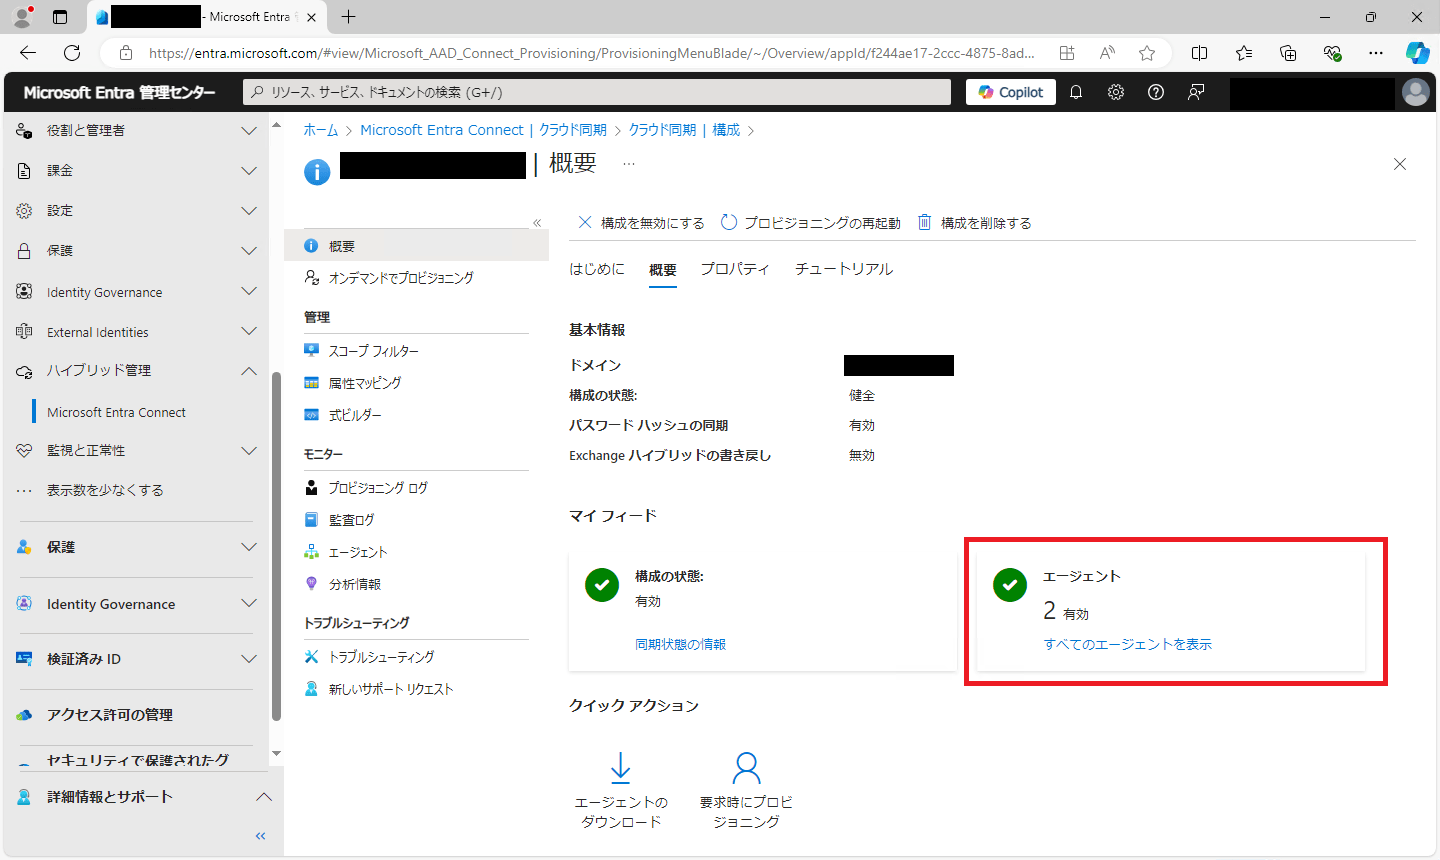Collapse the resource menu with double chevron
1440x860 pixels.
pyautogui.click(x=537, y=223)
